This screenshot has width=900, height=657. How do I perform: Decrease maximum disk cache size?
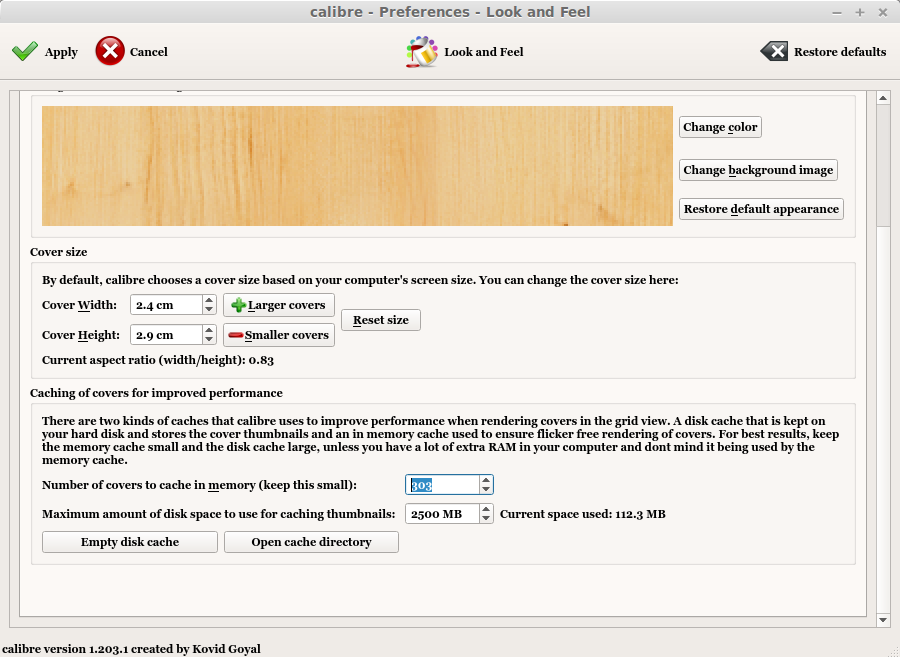click(x=486, y=518)
